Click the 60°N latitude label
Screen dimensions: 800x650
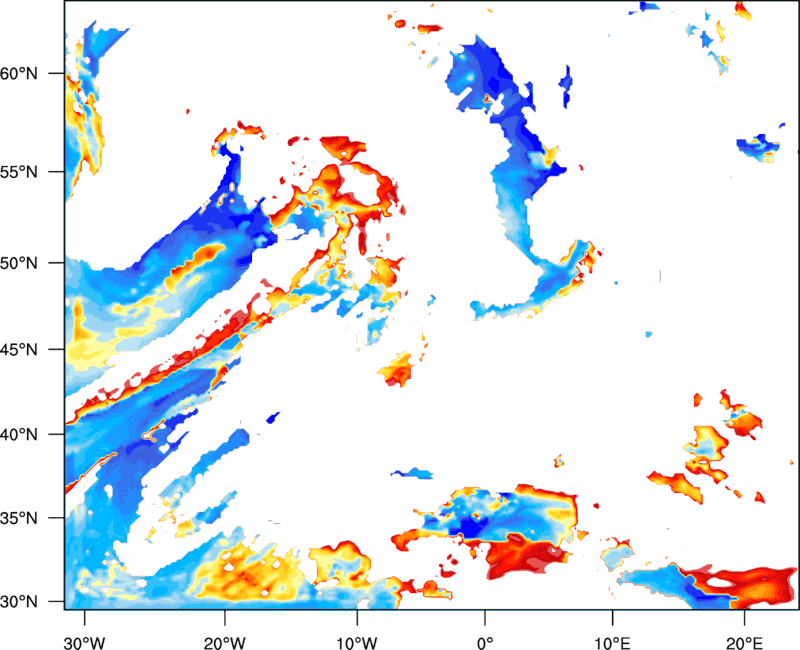19,73
